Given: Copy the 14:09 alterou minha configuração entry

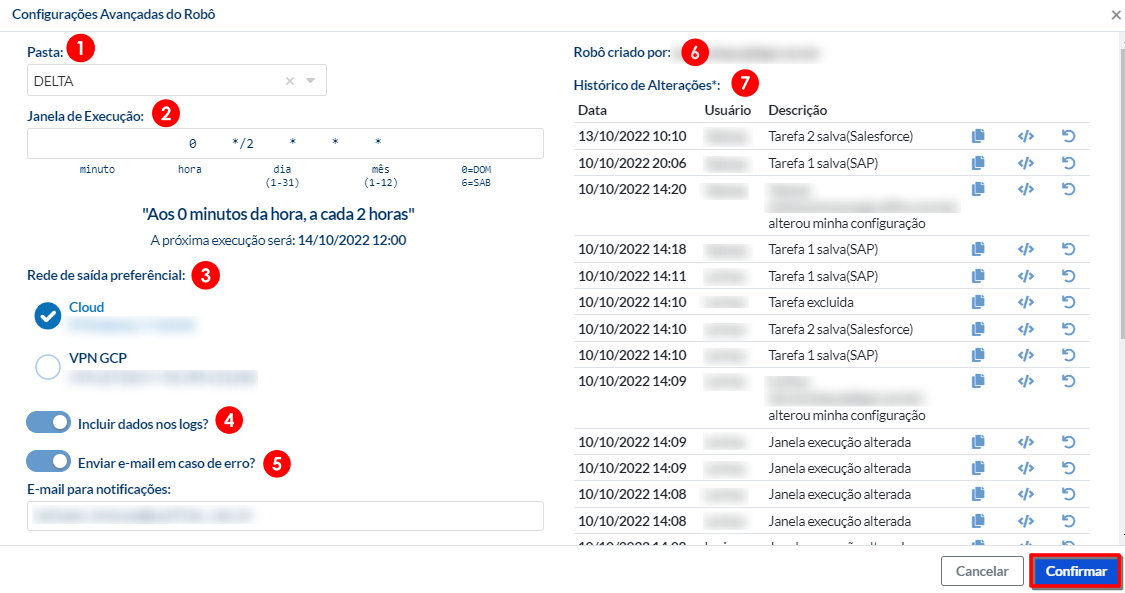Looking at the screenshot, I should [978, 381].
